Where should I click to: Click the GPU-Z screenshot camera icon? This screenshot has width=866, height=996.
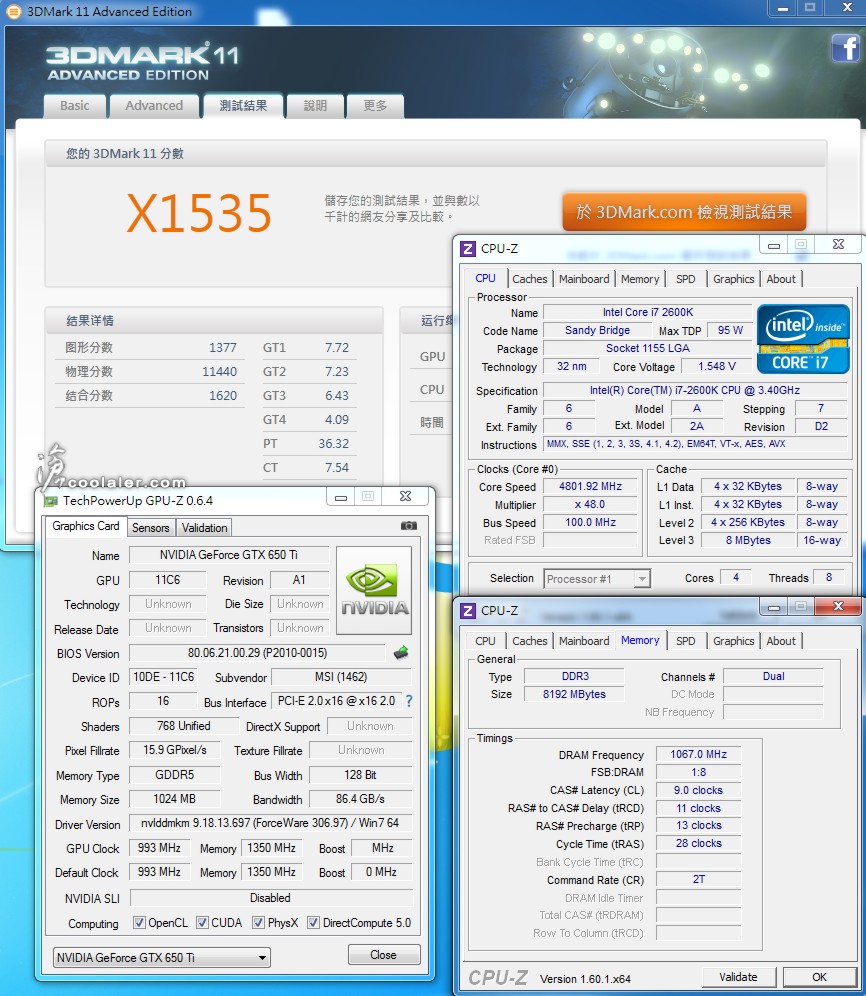point(409,526)
